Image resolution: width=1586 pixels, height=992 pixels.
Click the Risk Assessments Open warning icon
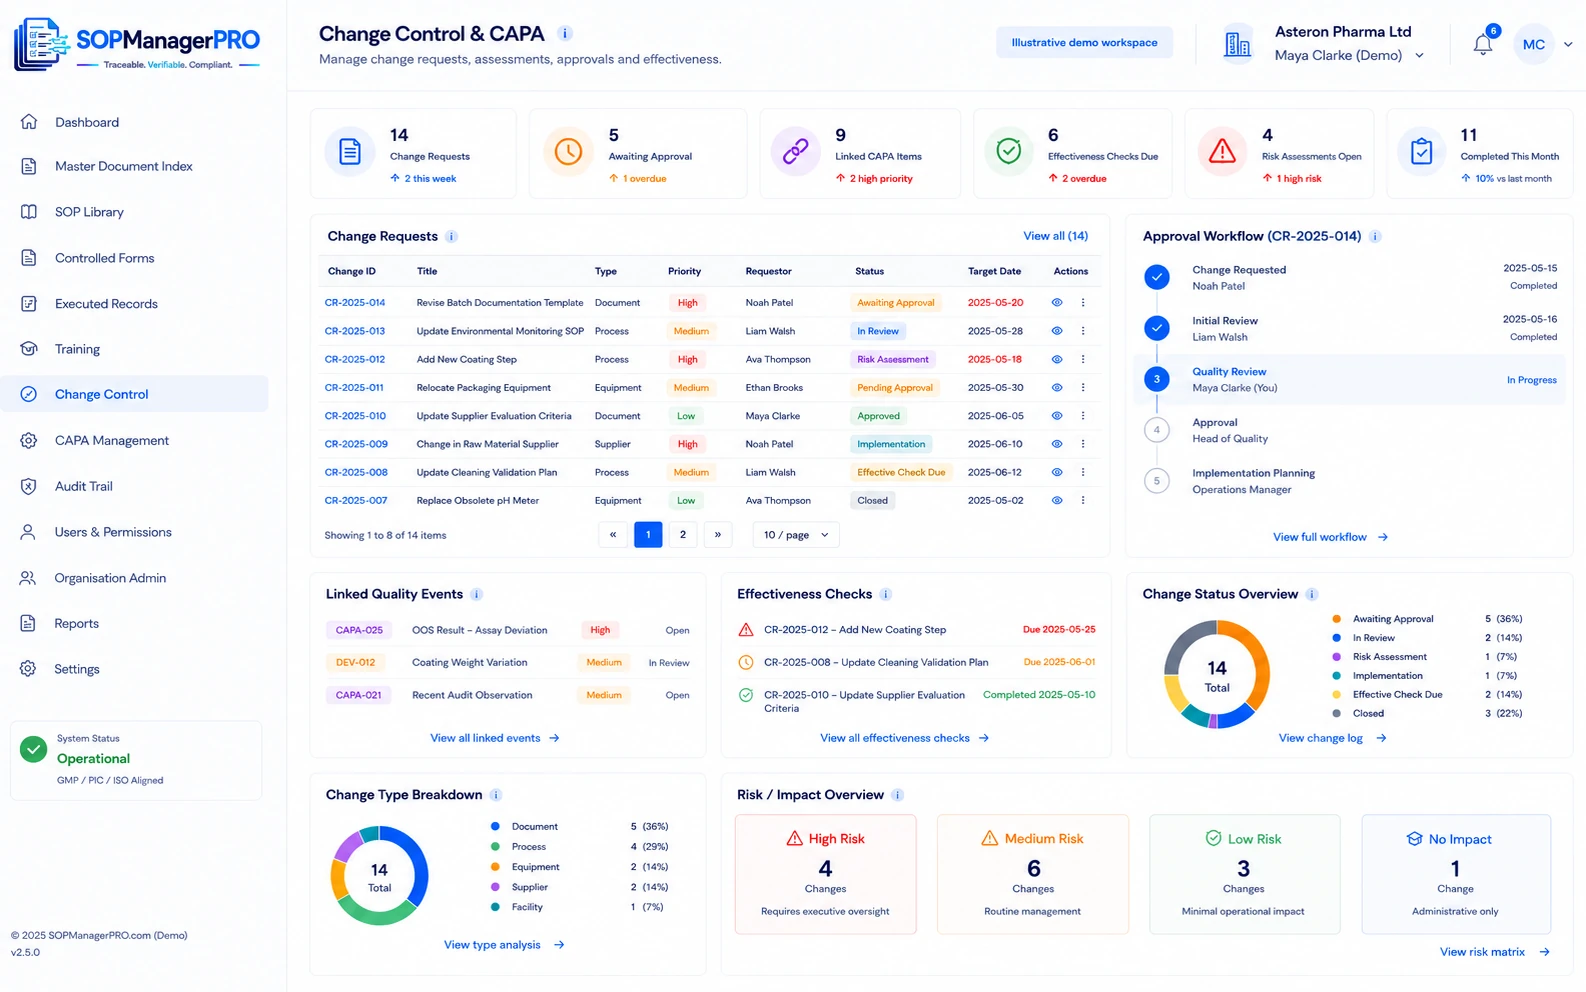click(1222, 152)
